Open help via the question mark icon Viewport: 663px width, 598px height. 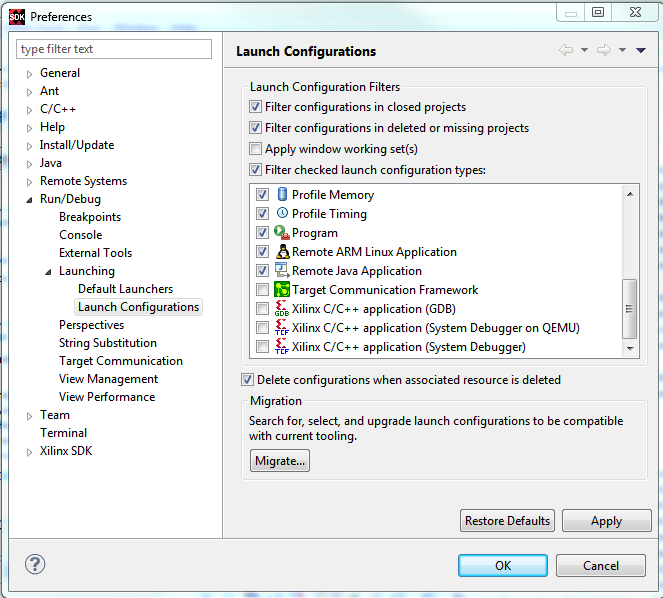[x=35, y=564]
